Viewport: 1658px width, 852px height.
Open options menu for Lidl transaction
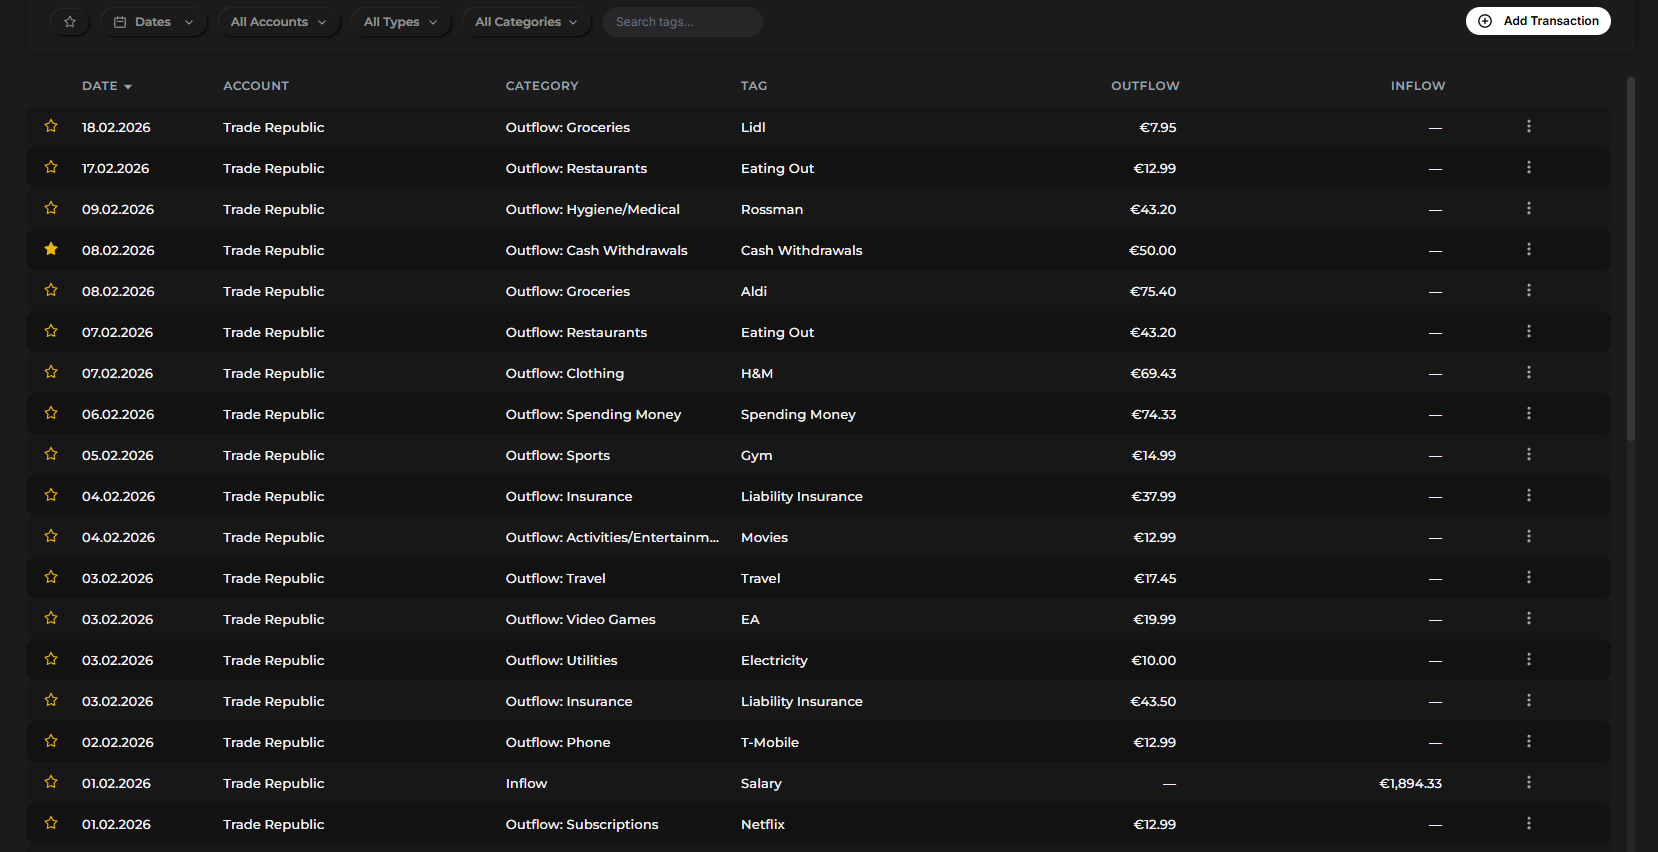(1528, 127)
